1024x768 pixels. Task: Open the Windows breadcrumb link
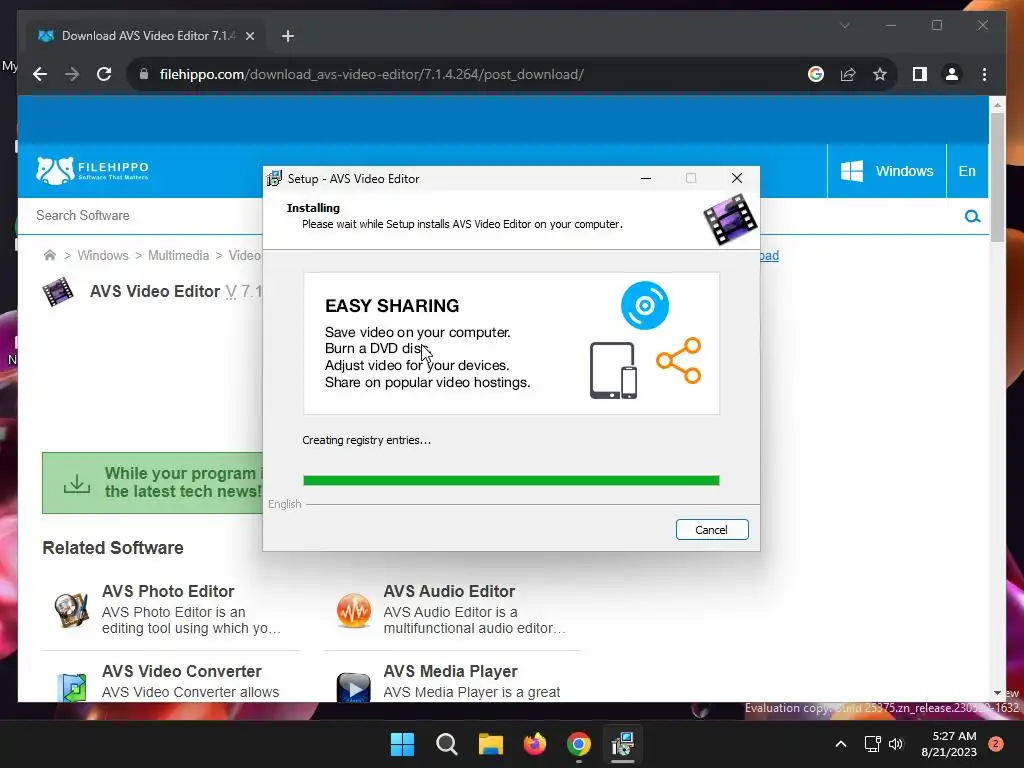(103, 255)
